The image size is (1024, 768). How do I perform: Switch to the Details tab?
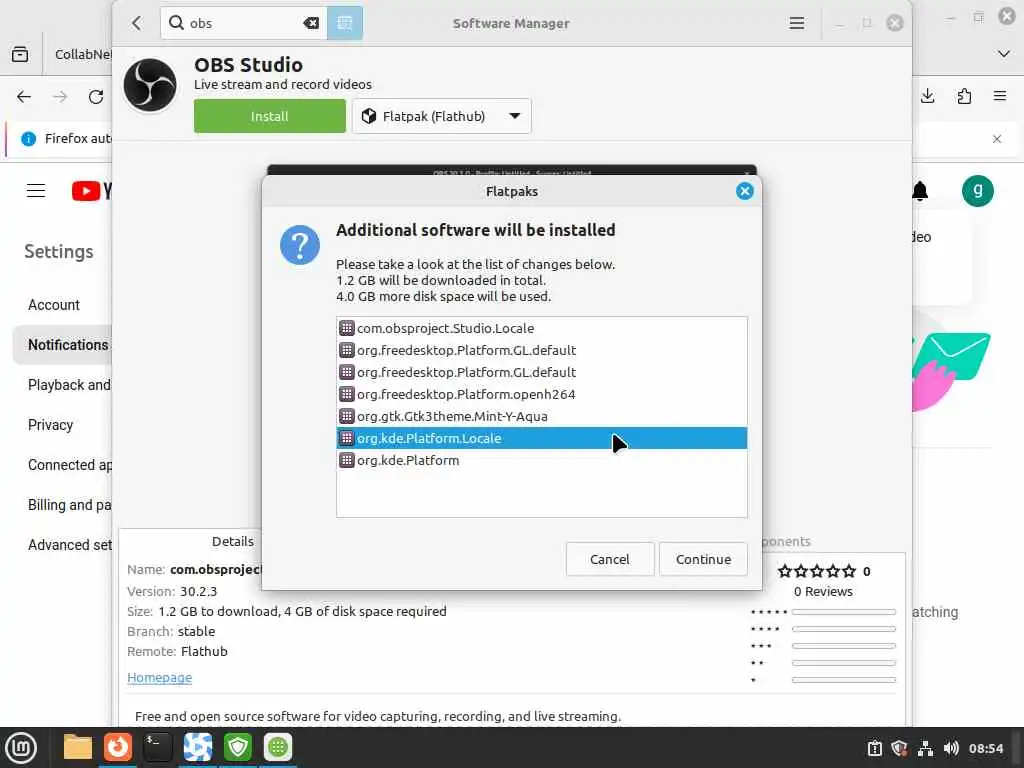click(x=232, y=541)
